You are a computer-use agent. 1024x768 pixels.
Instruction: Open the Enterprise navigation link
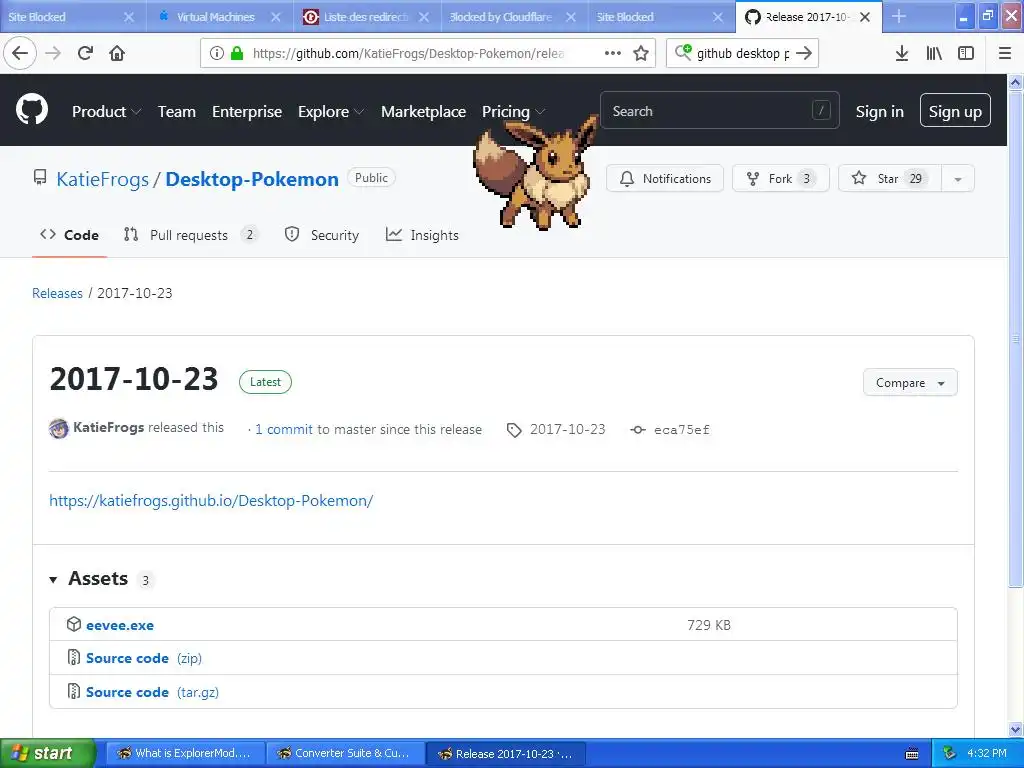point(247,112)
